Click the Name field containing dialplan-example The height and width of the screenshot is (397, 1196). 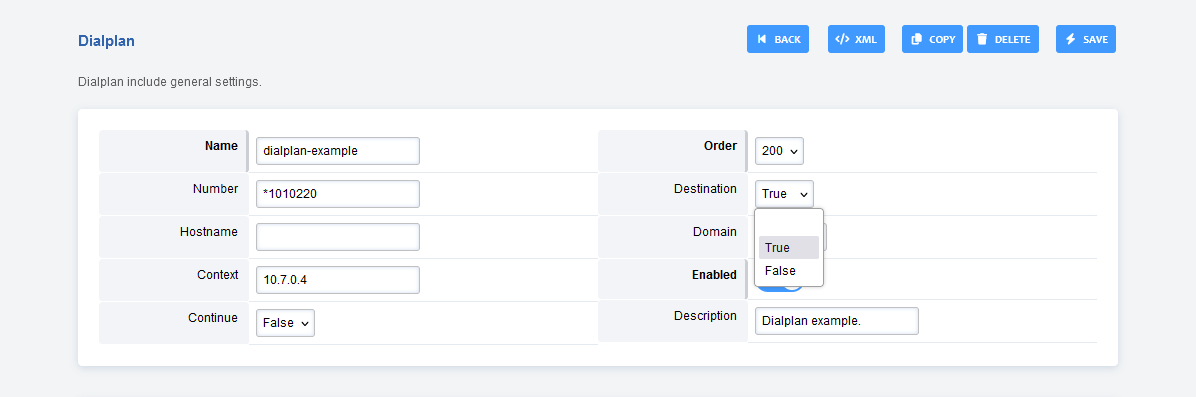[x=338, y=151]
